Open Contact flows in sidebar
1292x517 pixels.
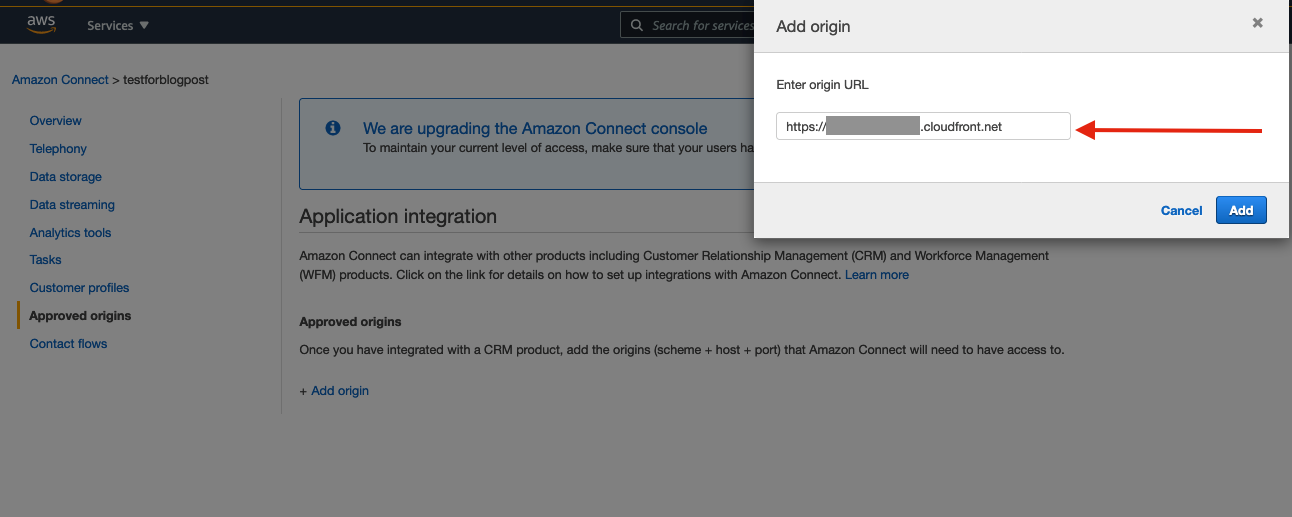tap(68, 344)
